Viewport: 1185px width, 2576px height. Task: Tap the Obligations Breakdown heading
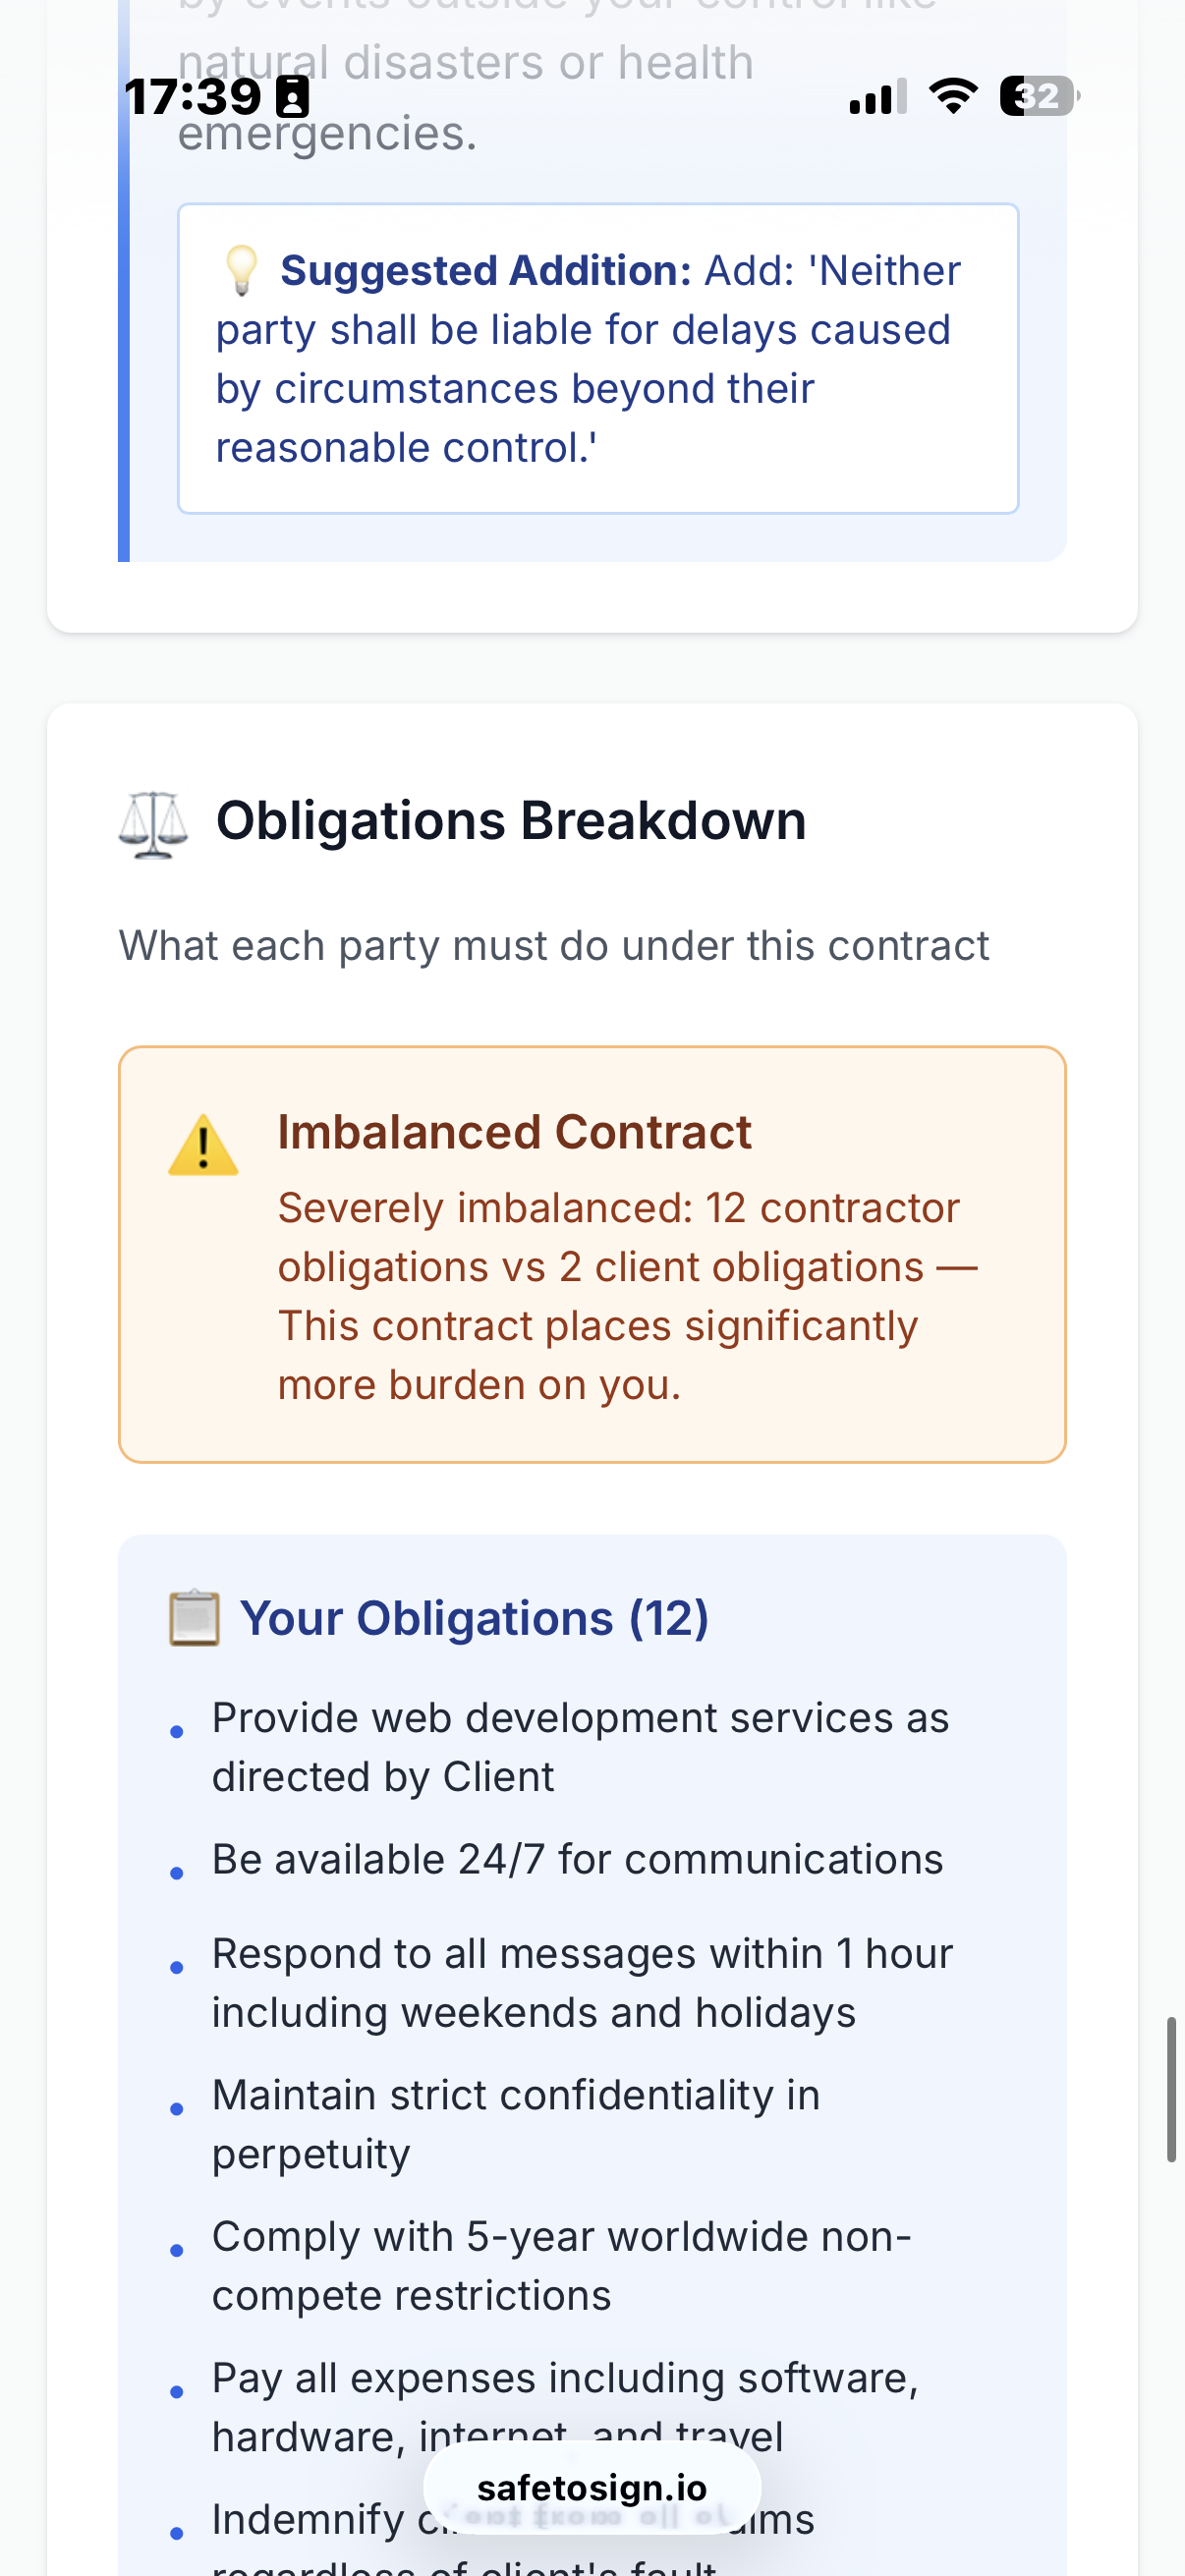(x=511, y=821)
